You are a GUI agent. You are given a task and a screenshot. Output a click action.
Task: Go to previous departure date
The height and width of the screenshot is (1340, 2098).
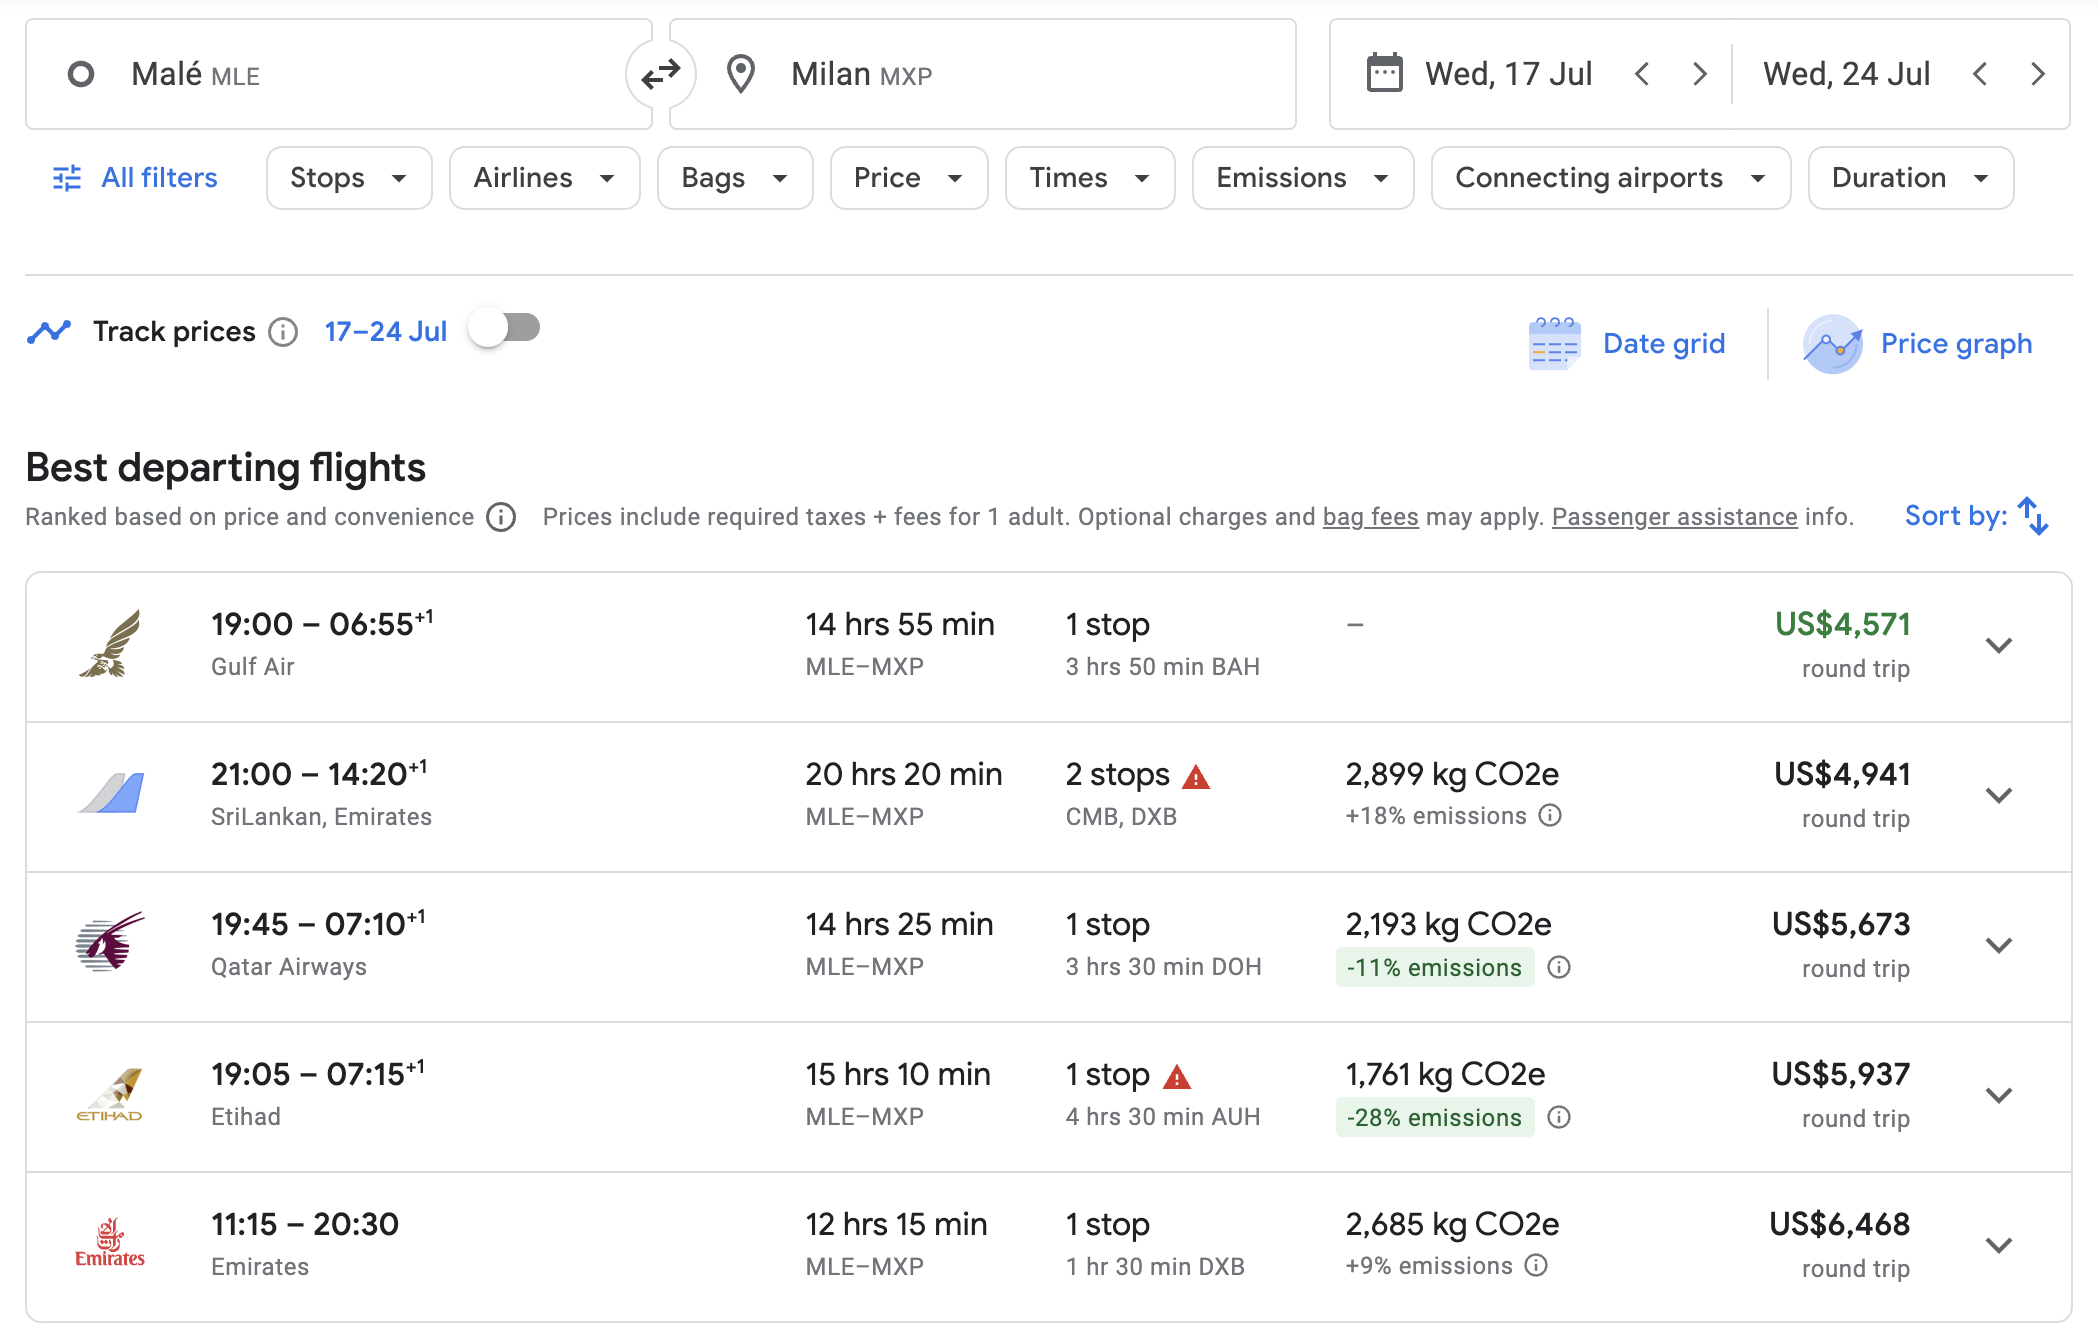click(1641, 74)
